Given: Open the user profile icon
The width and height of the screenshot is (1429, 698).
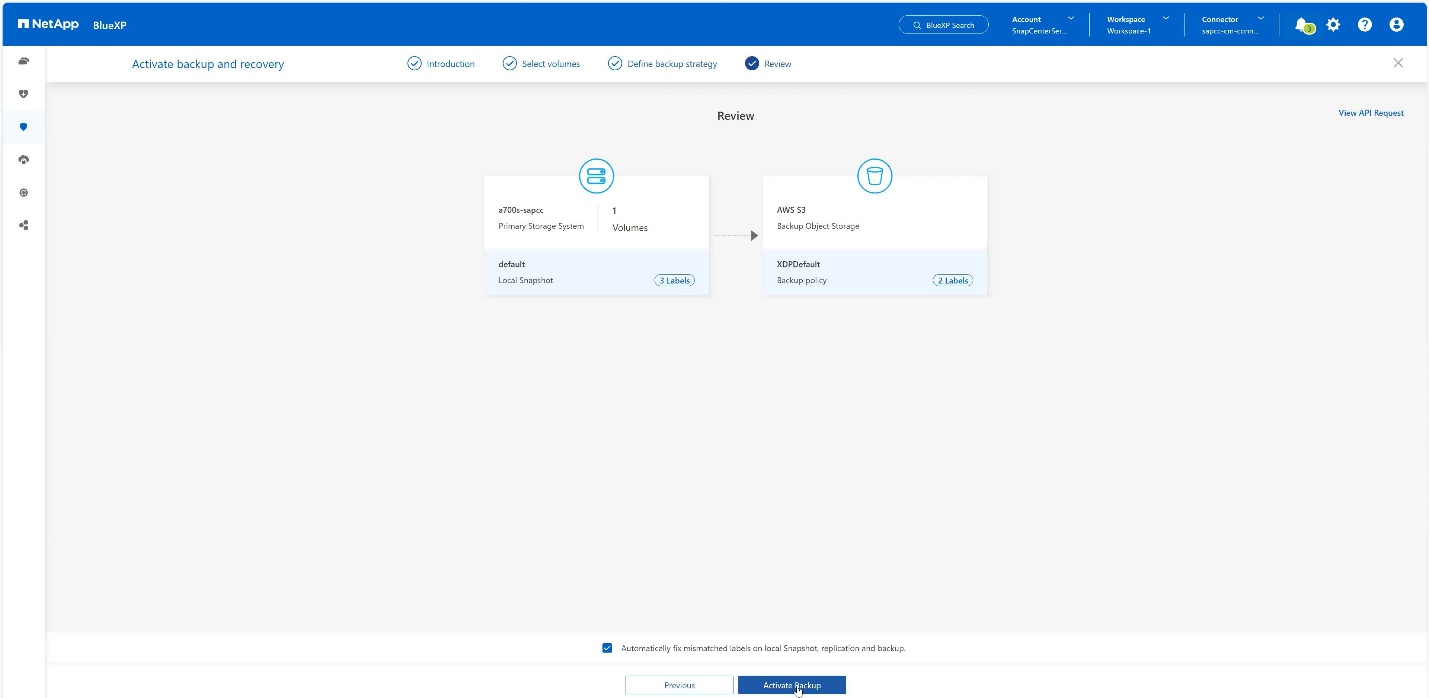Looking at the screenshot, I should 1397,25.
